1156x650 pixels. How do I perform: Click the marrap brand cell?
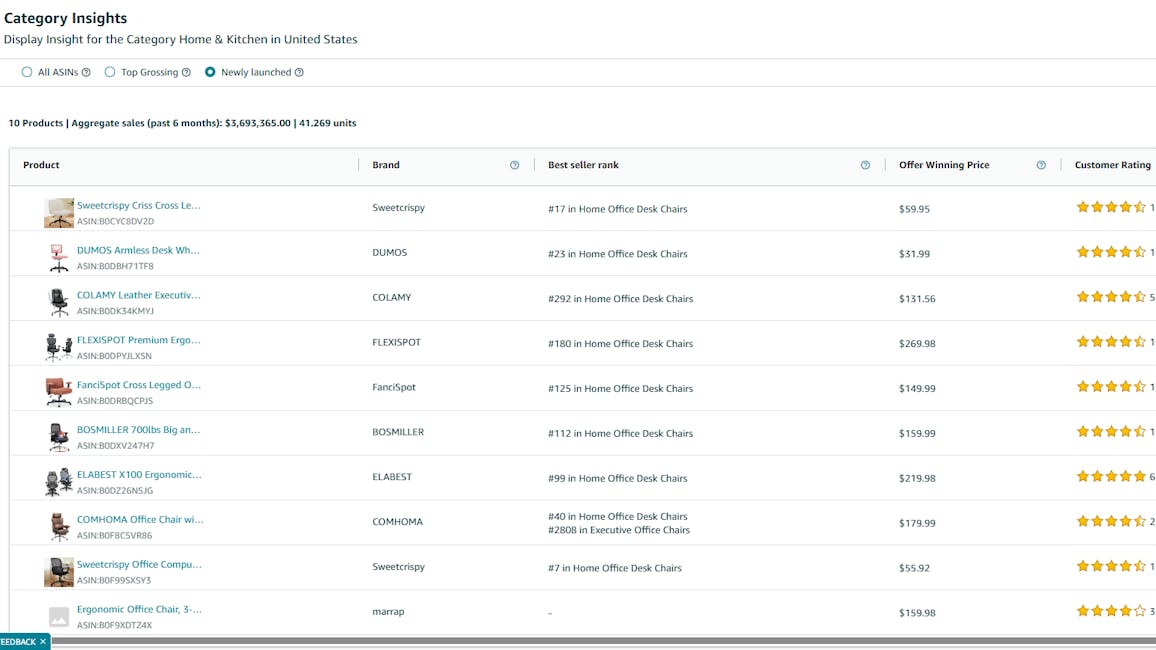[388, 612]
